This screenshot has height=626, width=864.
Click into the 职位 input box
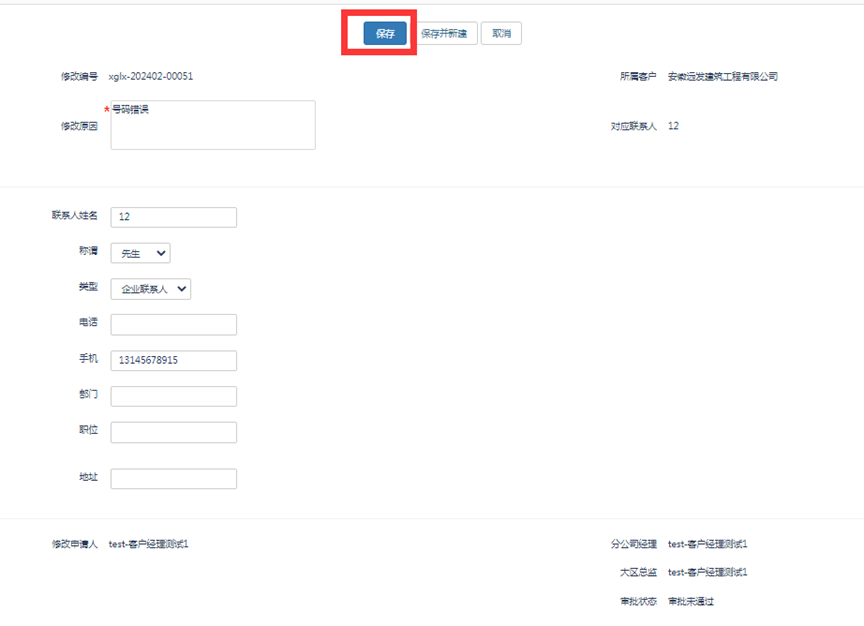173,432
